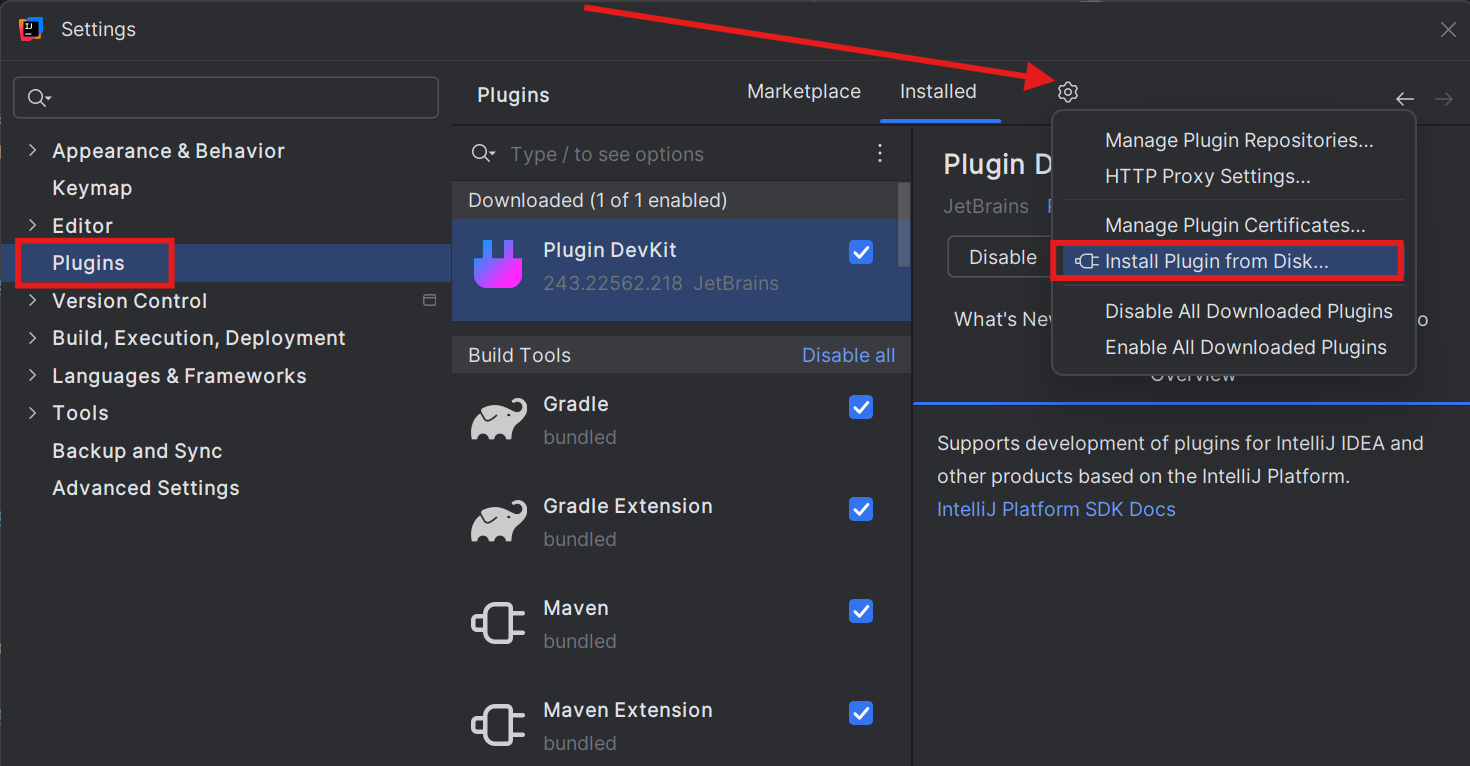Click the Downloaded (1 of 1 enabled) header
Screen dimensions: 1470x766
pos(597,200)
